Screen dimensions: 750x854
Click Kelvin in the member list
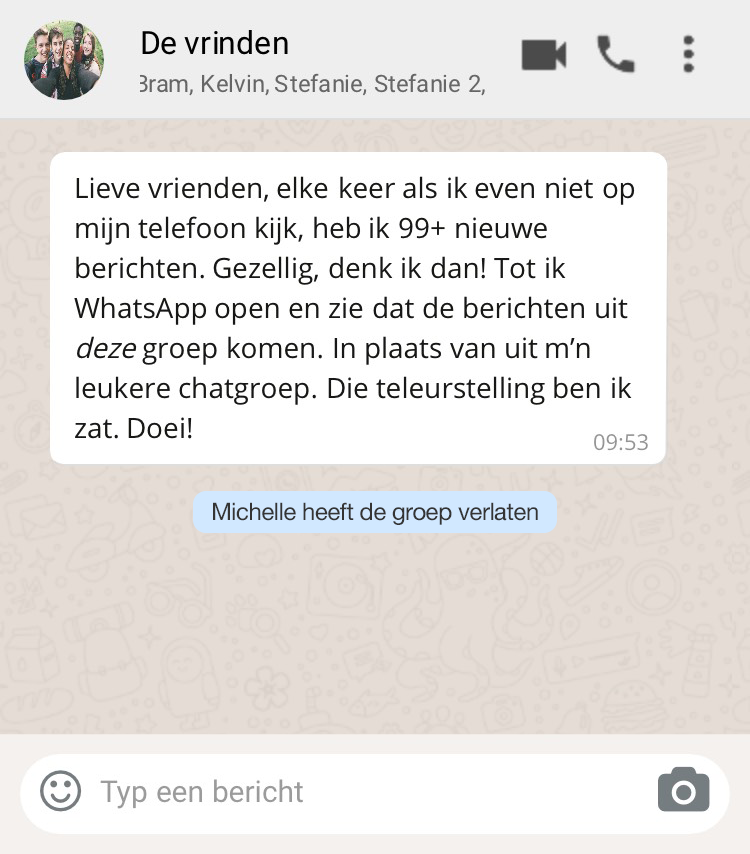tap(234, 84)
